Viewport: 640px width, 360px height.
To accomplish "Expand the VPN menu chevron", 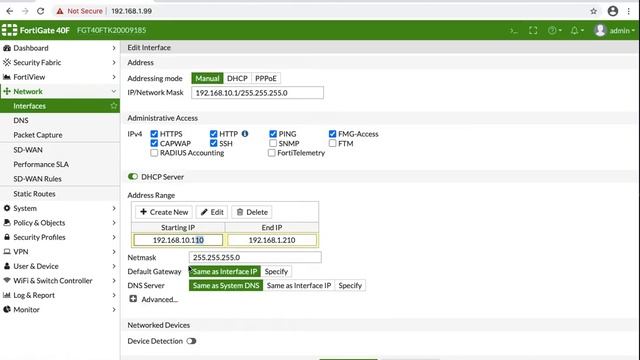I will coord(113,251).
